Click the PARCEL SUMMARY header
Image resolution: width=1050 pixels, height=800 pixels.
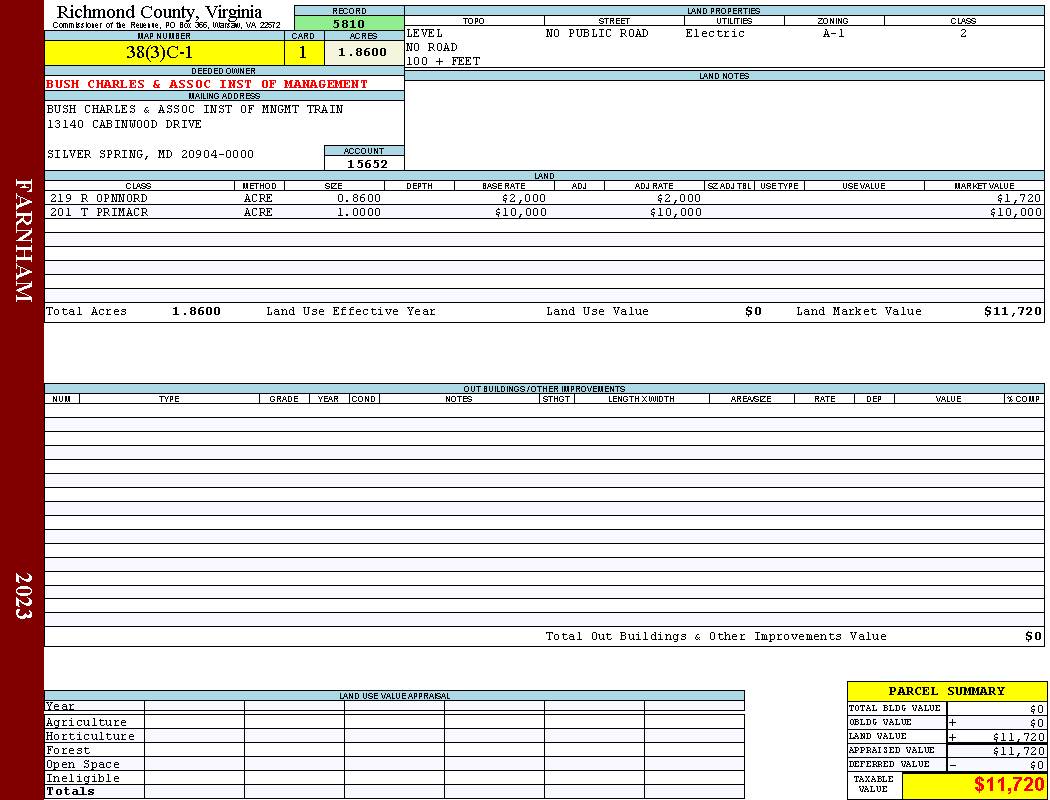point(946,691)
